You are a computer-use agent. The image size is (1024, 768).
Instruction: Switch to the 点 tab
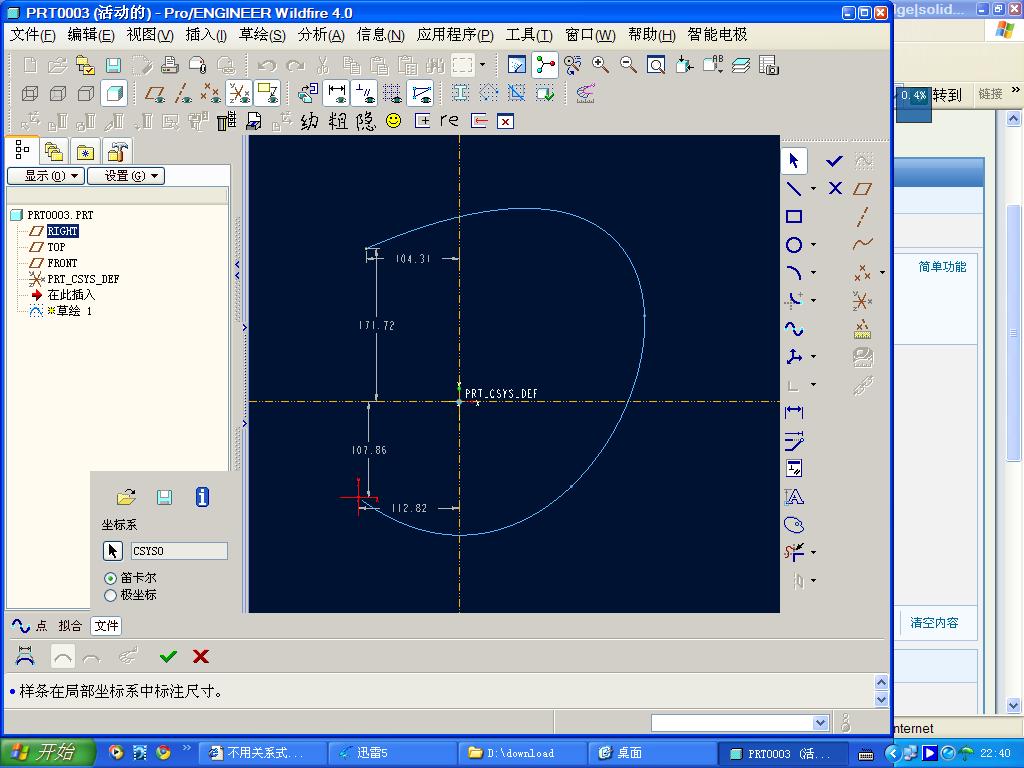pyautogui.click(x=41, y=626)
